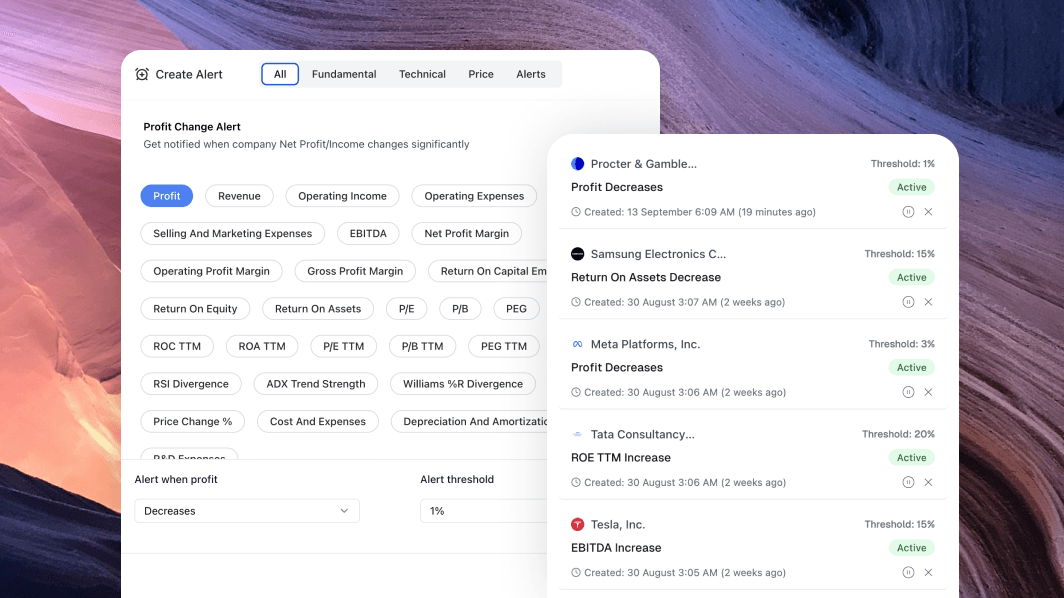Click the Create Alert alarm icon
Viewport: 1064px width, 598px height.
[142, 74]
